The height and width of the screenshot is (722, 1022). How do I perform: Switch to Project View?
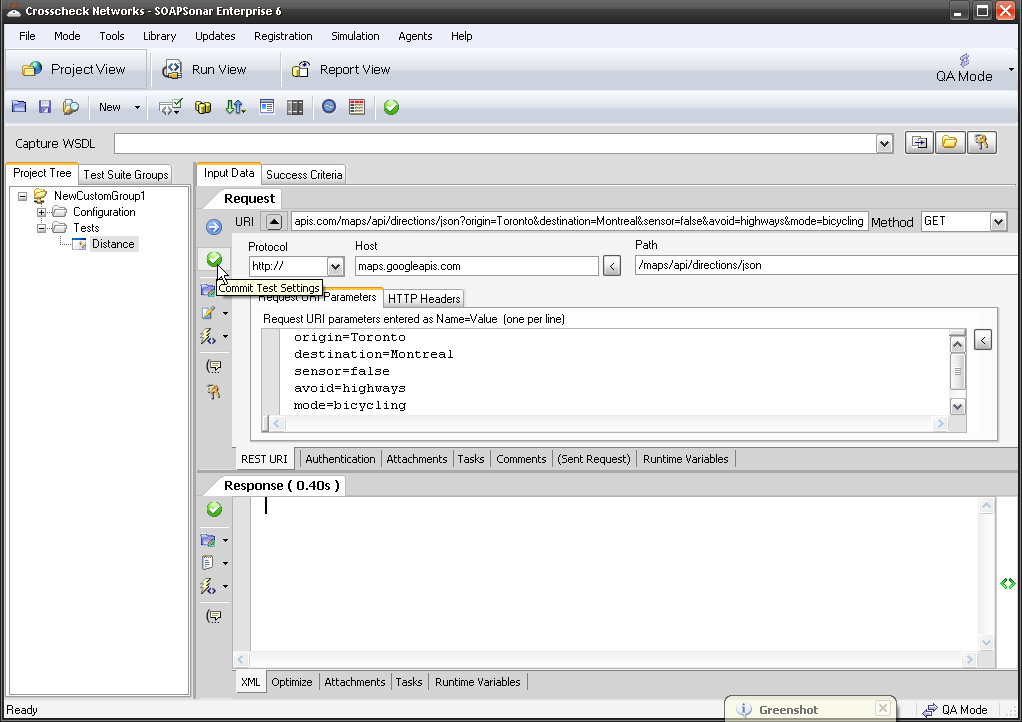[74, 69]
